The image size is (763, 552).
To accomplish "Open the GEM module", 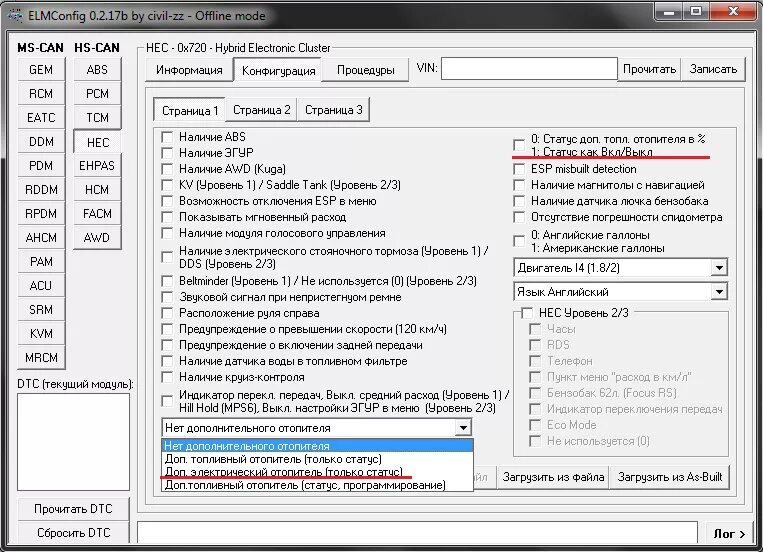I will click(41, 70).
